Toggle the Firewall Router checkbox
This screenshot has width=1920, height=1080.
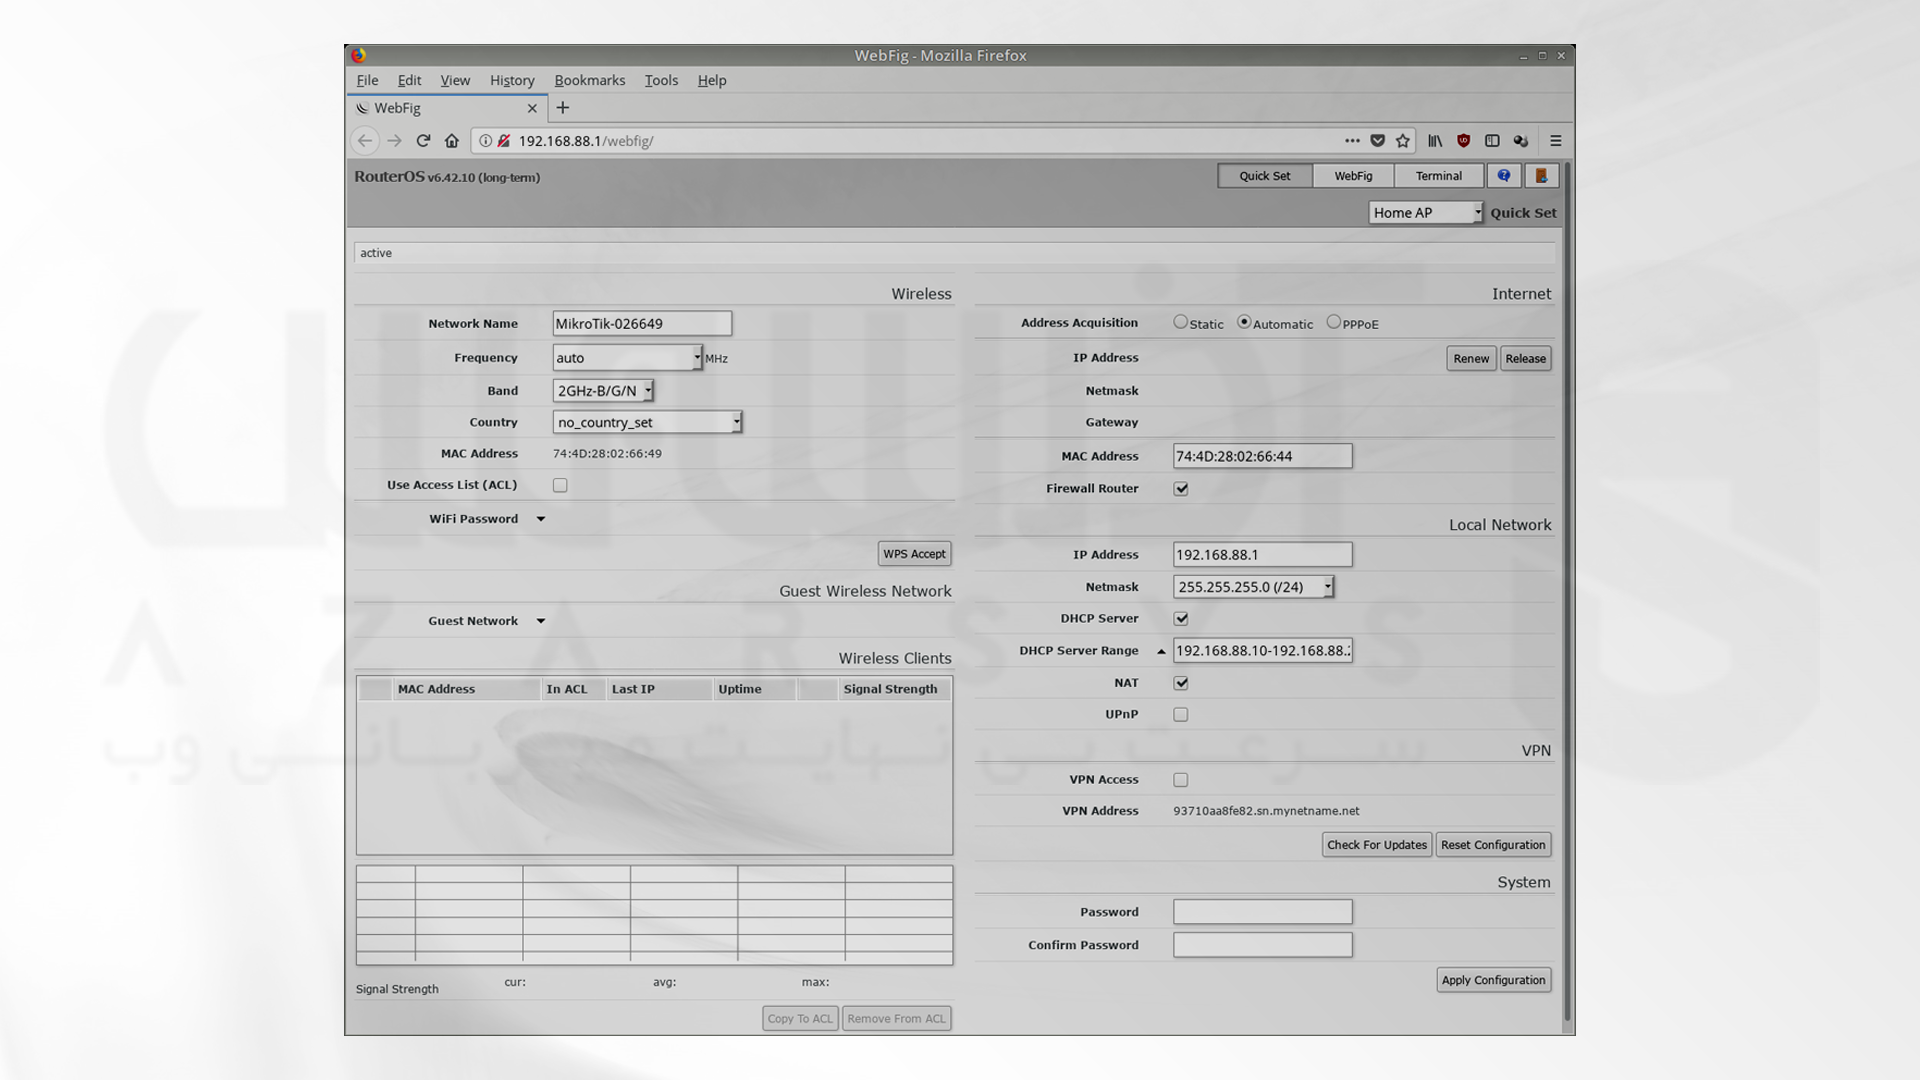[1181, 489]
